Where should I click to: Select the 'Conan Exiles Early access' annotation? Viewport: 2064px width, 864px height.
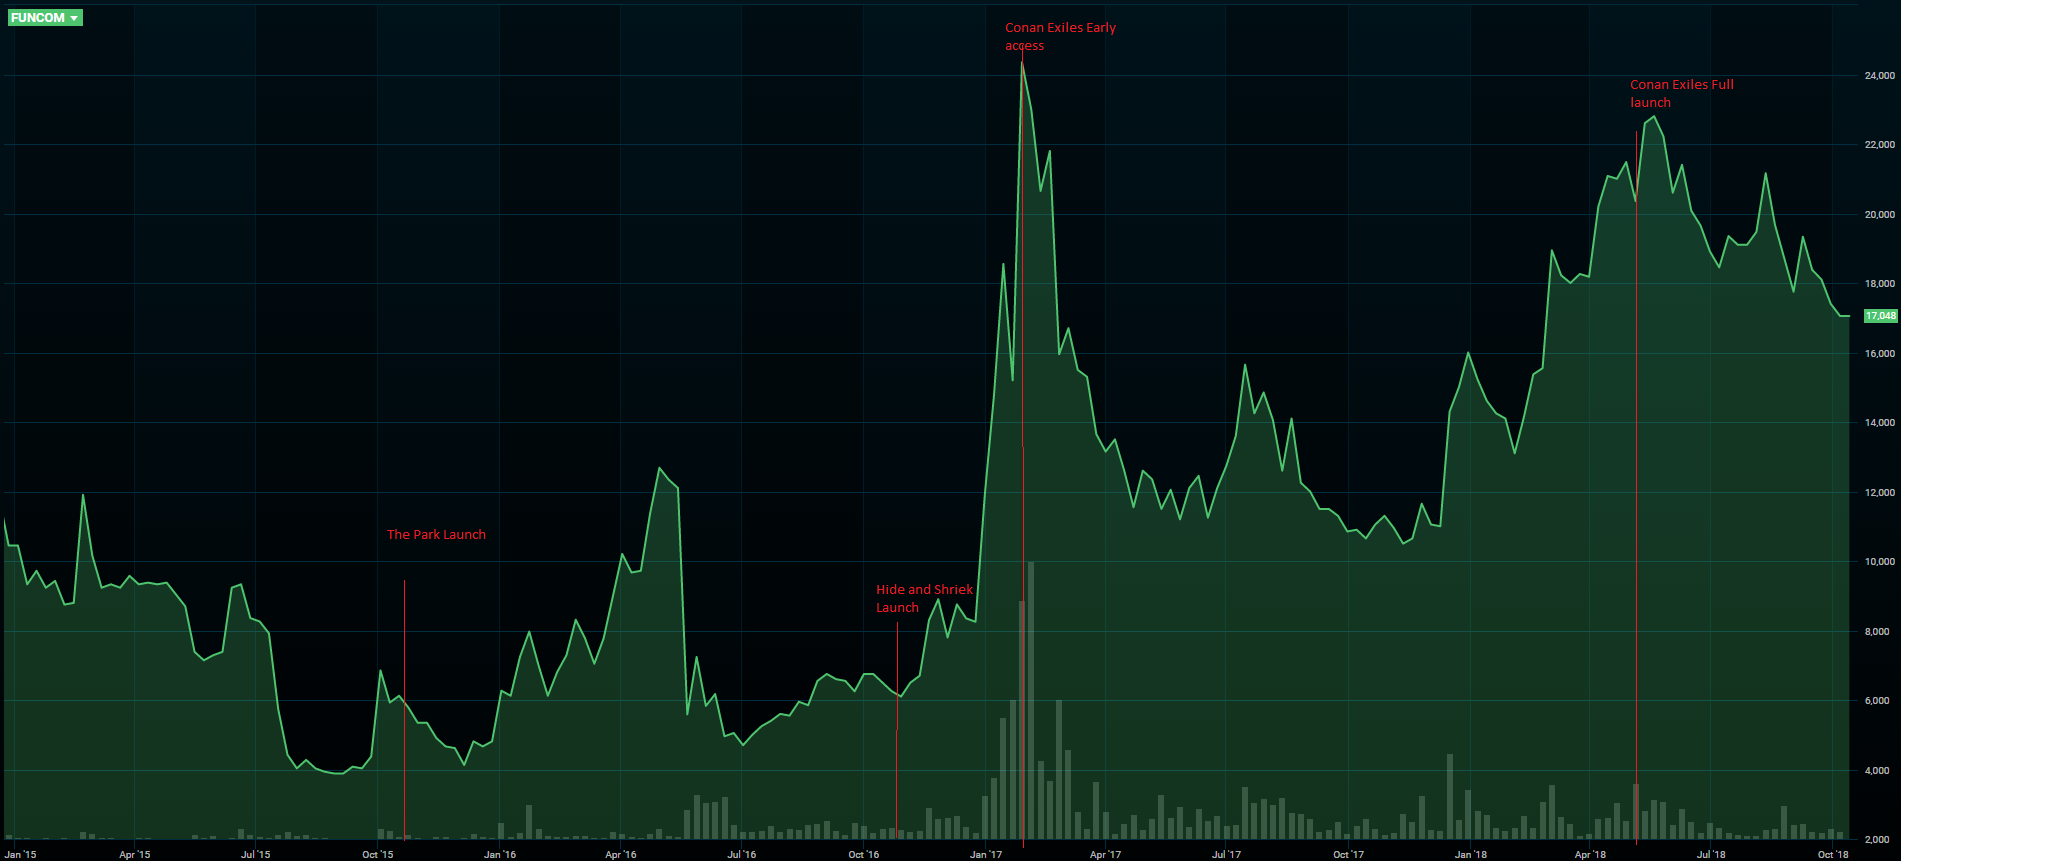click(1060, 37)
